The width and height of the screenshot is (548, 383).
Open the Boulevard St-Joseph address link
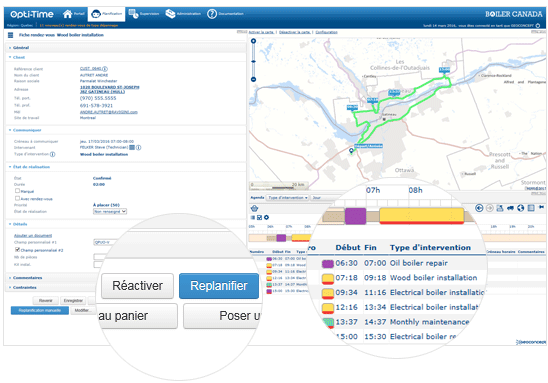click(109, 89)
